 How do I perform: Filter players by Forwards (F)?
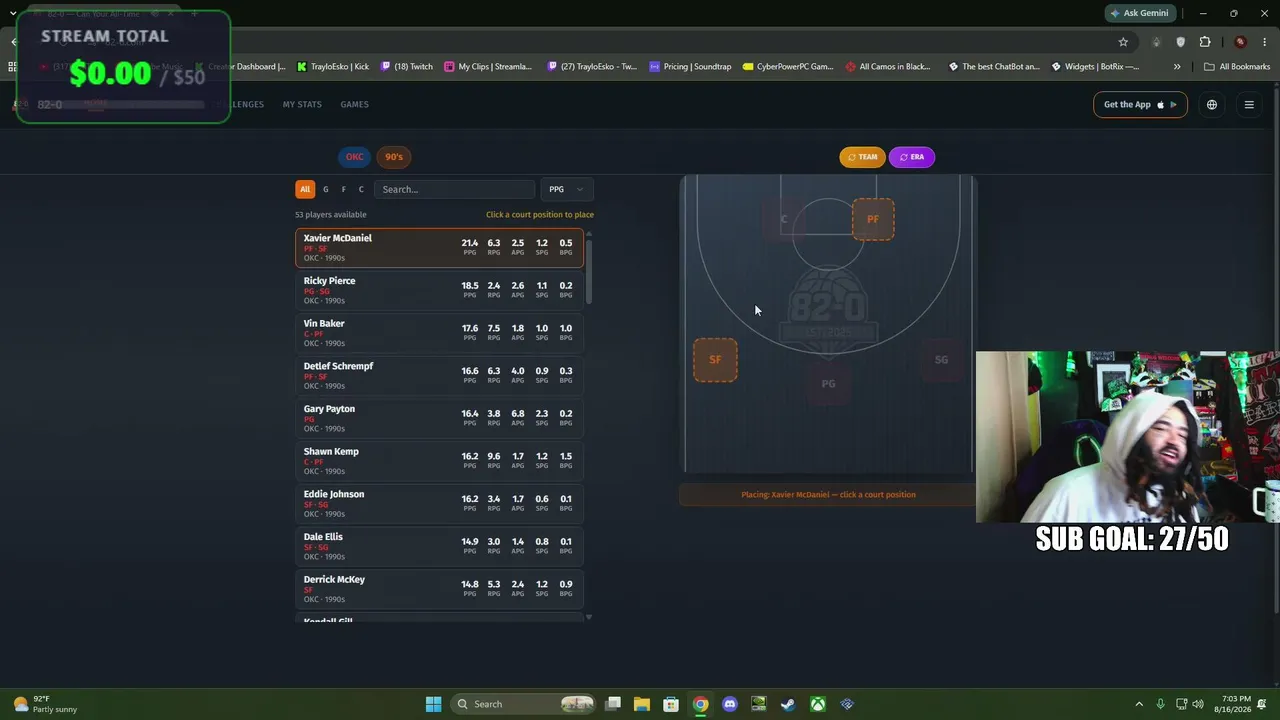pyautogui.click(x=343, y=189)
